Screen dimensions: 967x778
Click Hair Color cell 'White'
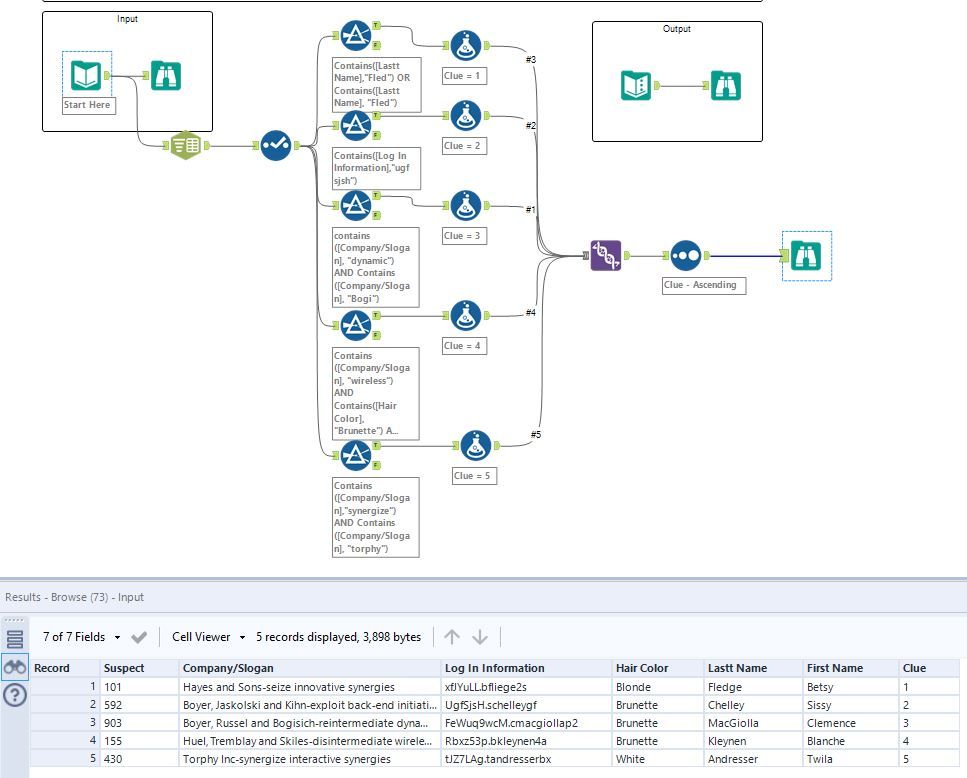coord(658,759)
